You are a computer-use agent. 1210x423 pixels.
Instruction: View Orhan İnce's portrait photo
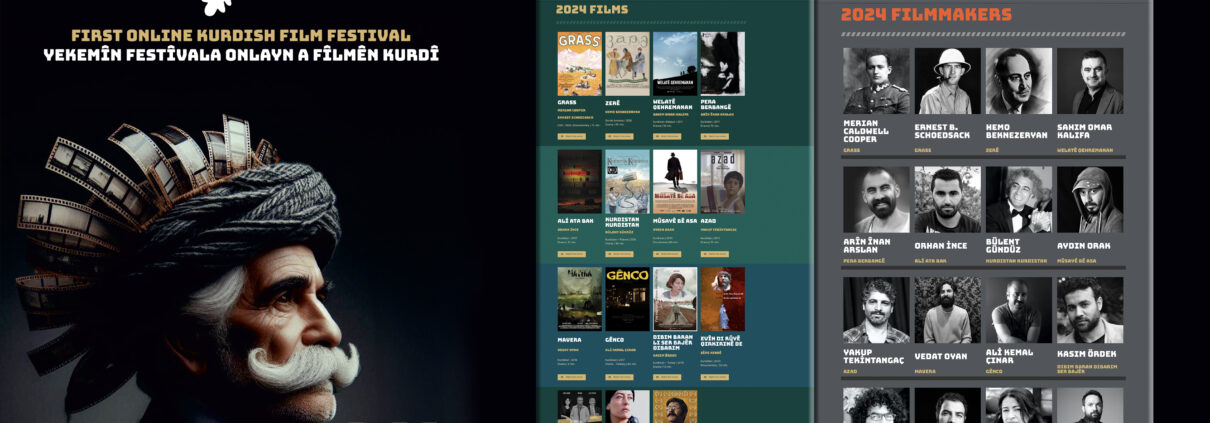coord(947,200)
